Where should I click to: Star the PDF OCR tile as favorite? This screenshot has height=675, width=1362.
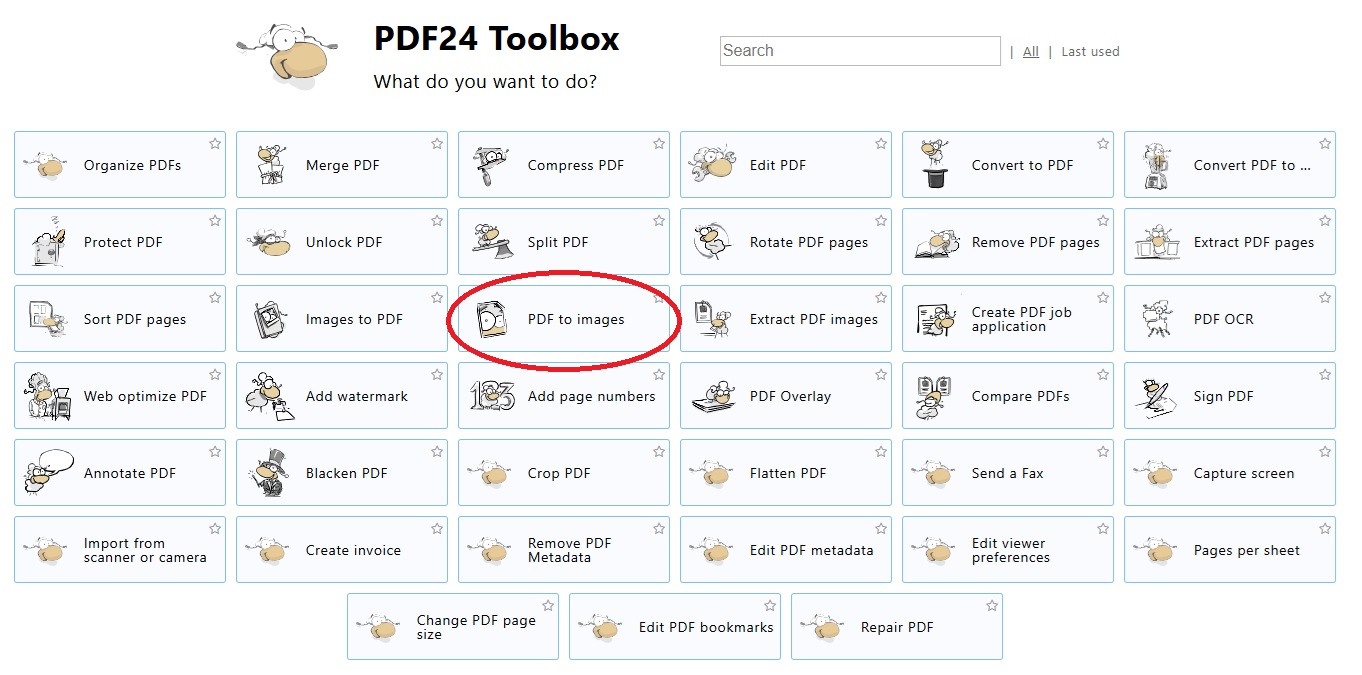pyautogui.click(x=1325, y=298)
